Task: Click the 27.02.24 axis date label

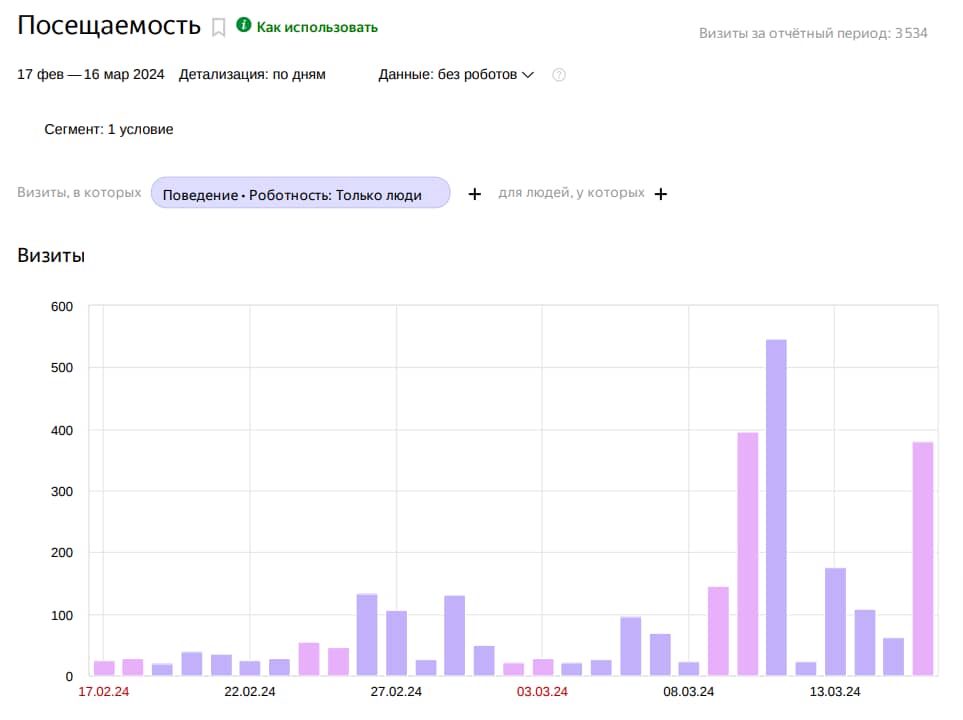Action: [396, 692]
